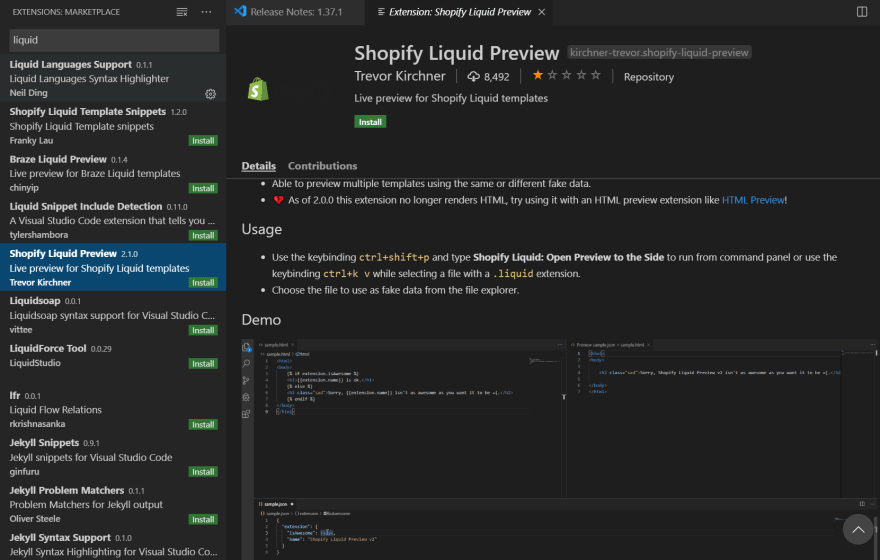The width and height of the screenshot is (880, 560).
Task: Open gear settings for Liquid Languages Support
Action: tap(210, 94)
